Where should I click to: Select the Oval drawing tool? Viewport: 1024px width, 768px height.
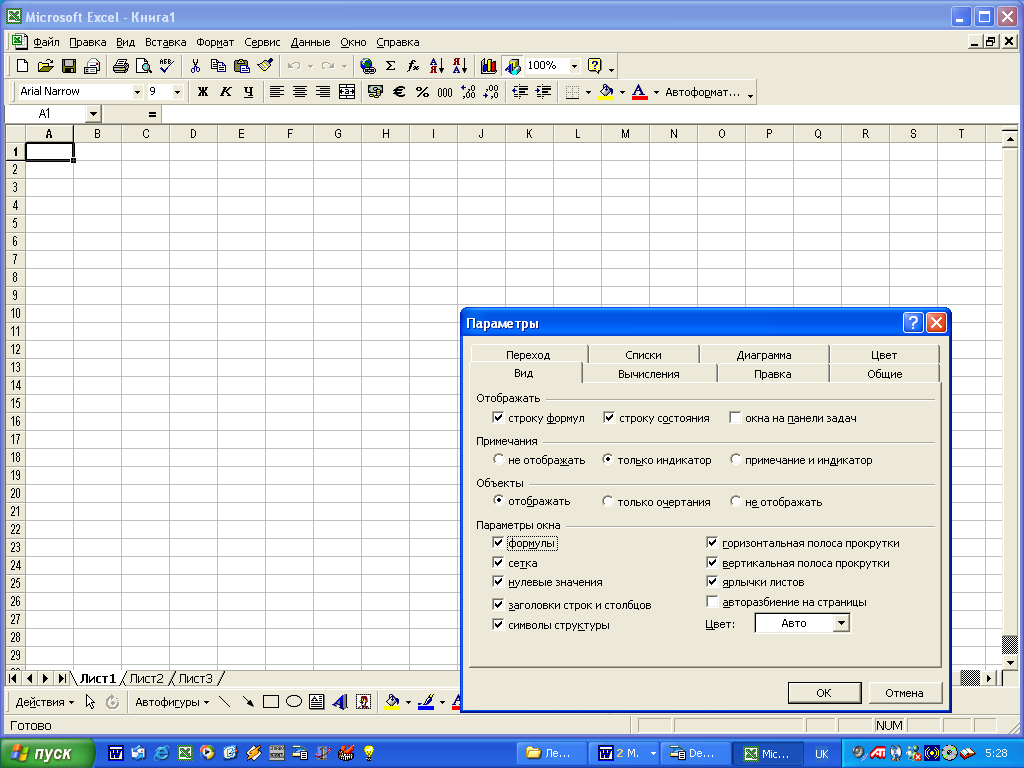click(x=294, y=702)
